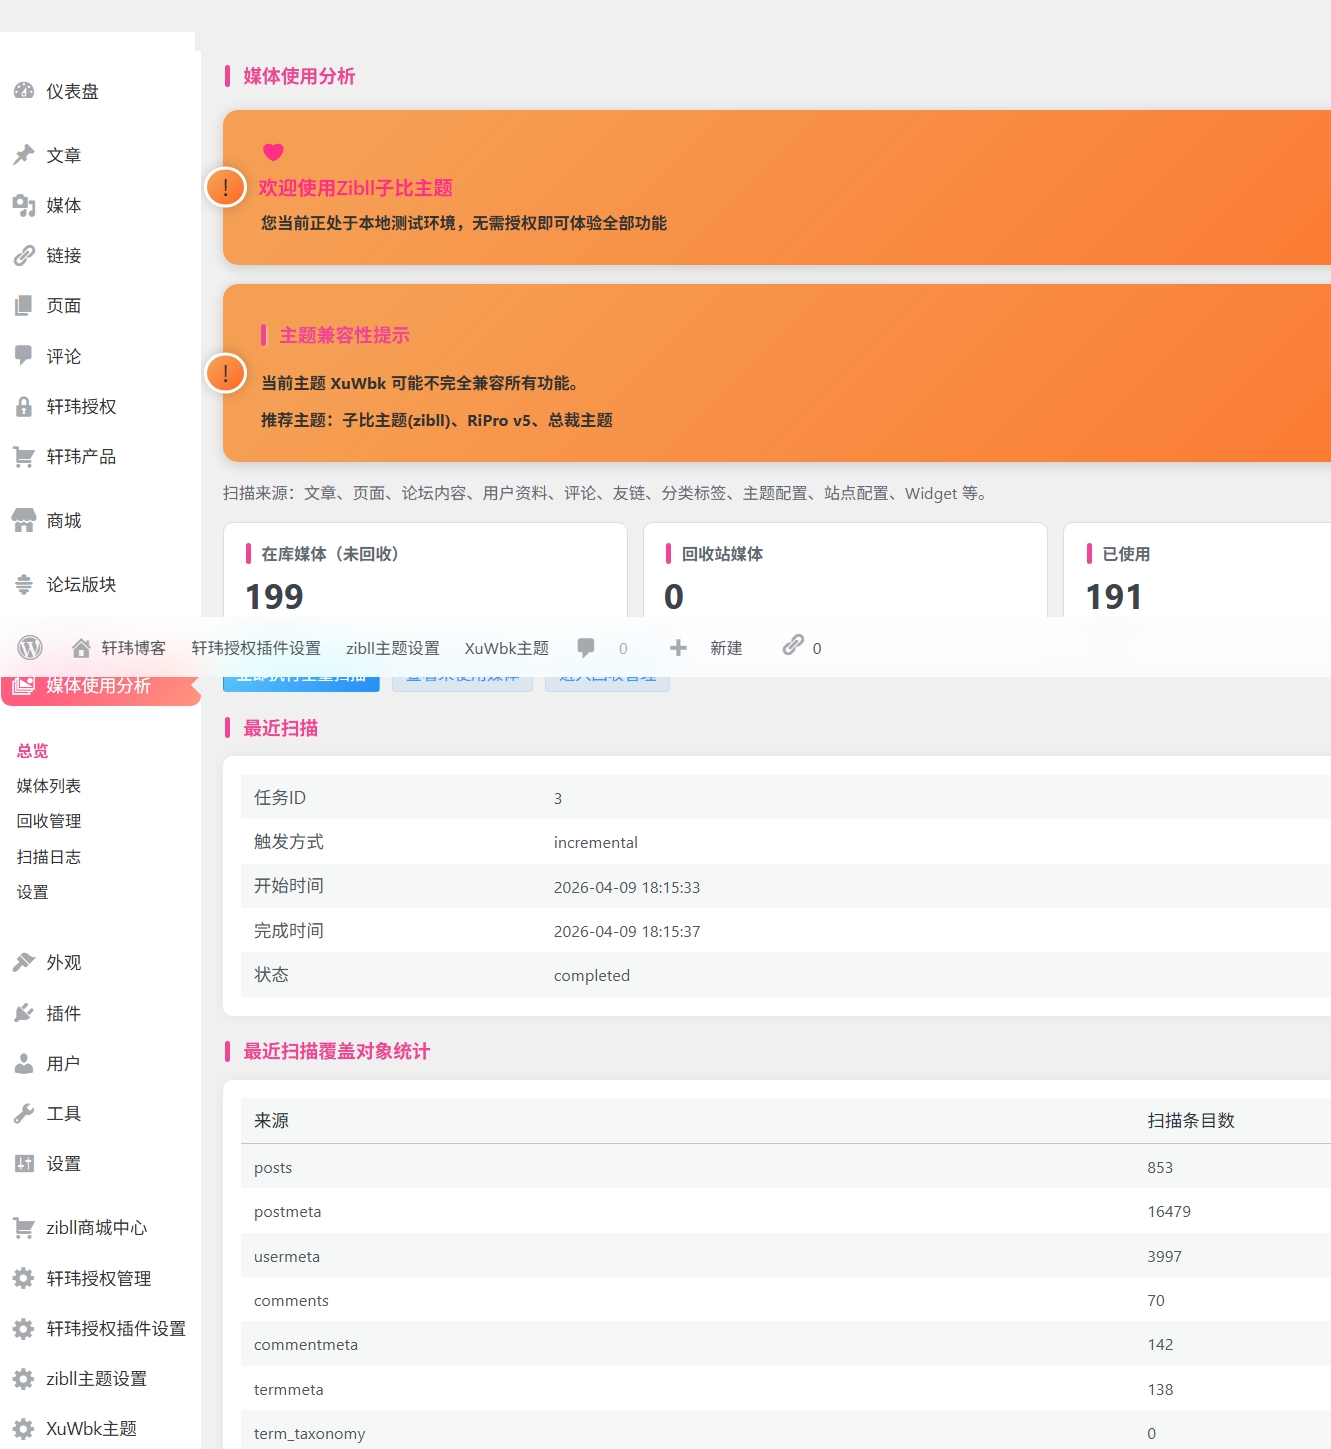Viewport: 1331px width, 1449px height.
Task: Open the 工具 wrench icon
Action: pos(24,1113)
